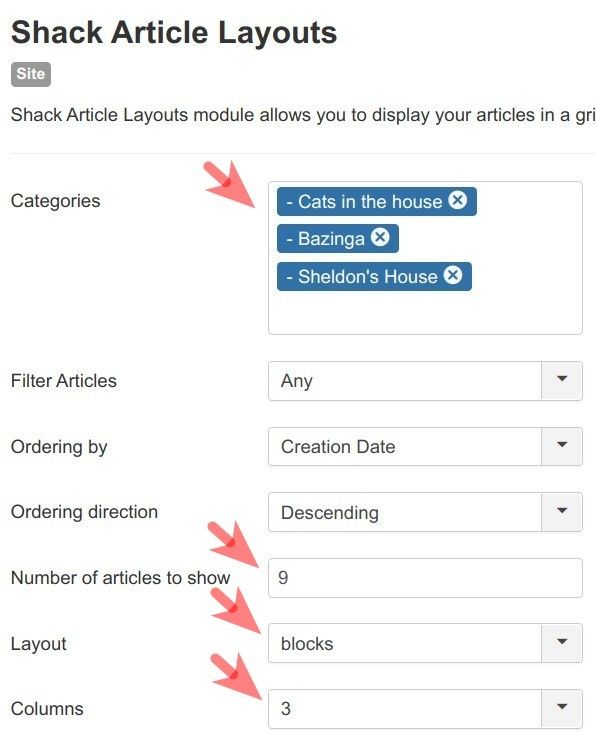Open the Filter Articles dropdown arrow
Screen dimensions: 596x739
562,381
